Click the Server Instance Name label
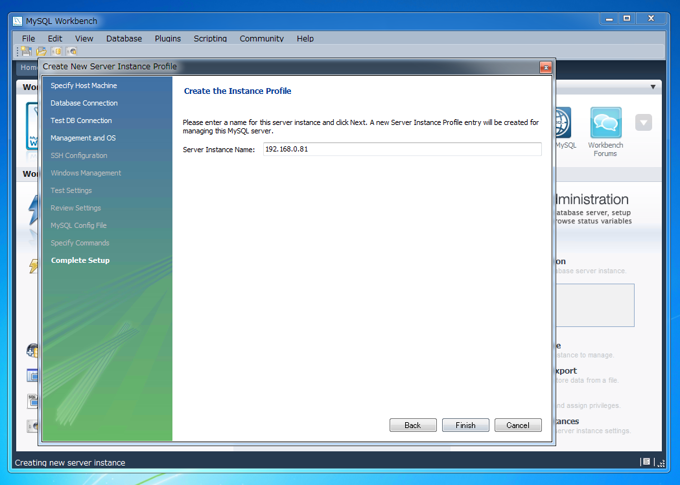 [x=219, y=150]
